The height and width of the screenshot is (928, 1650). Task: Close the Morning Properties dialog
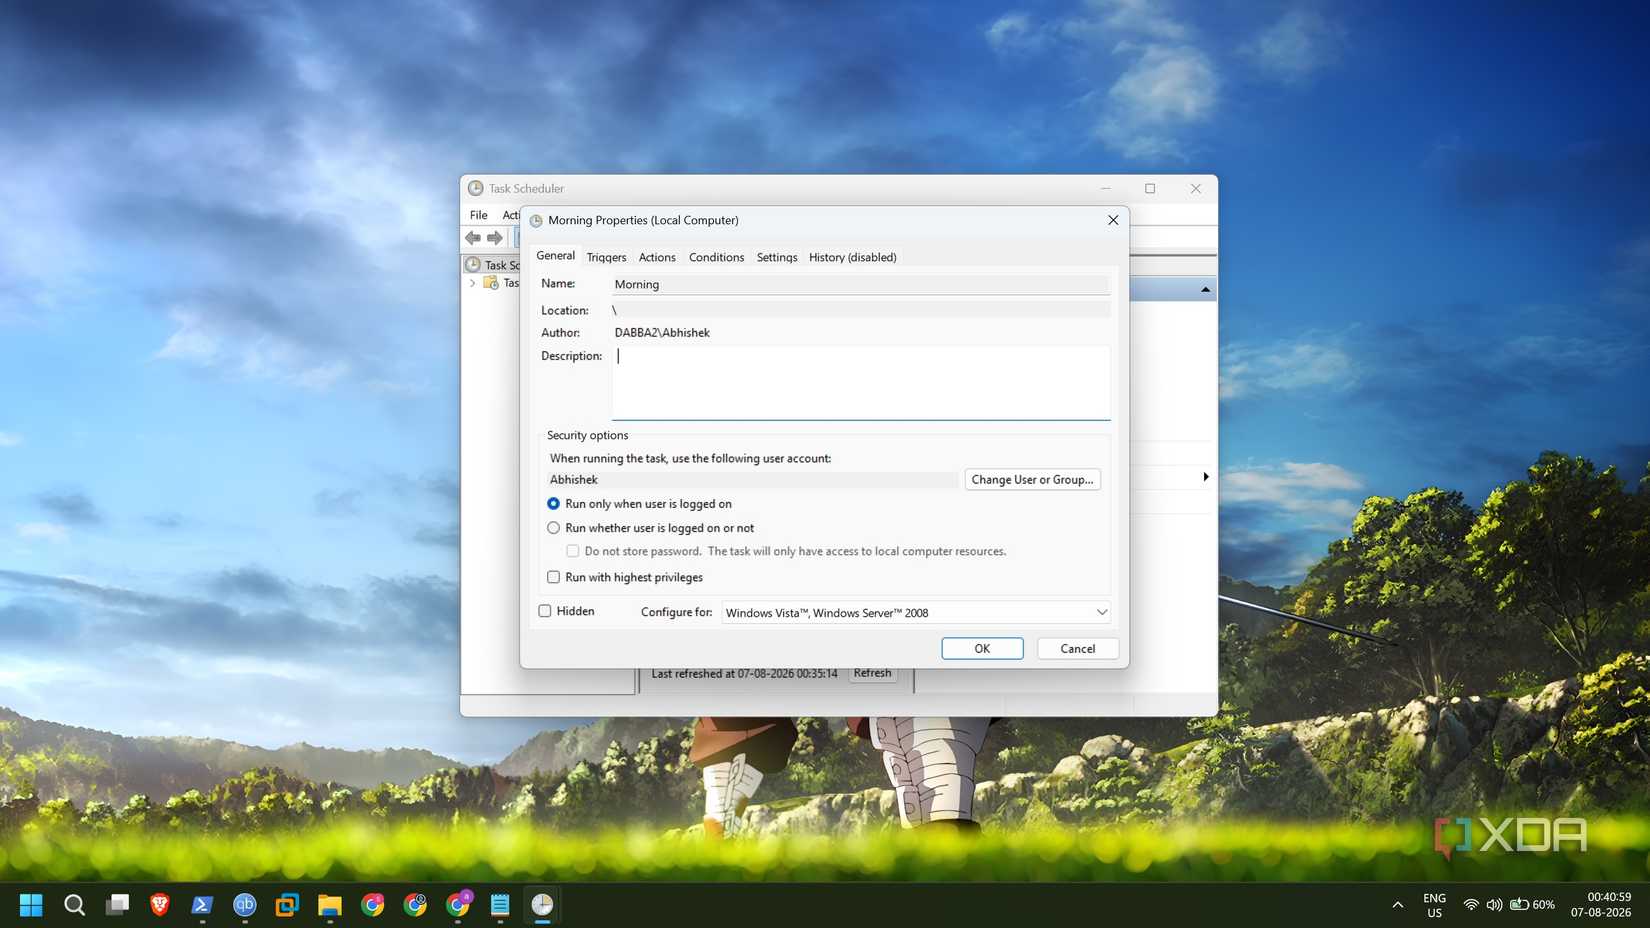coord(1113,220)
